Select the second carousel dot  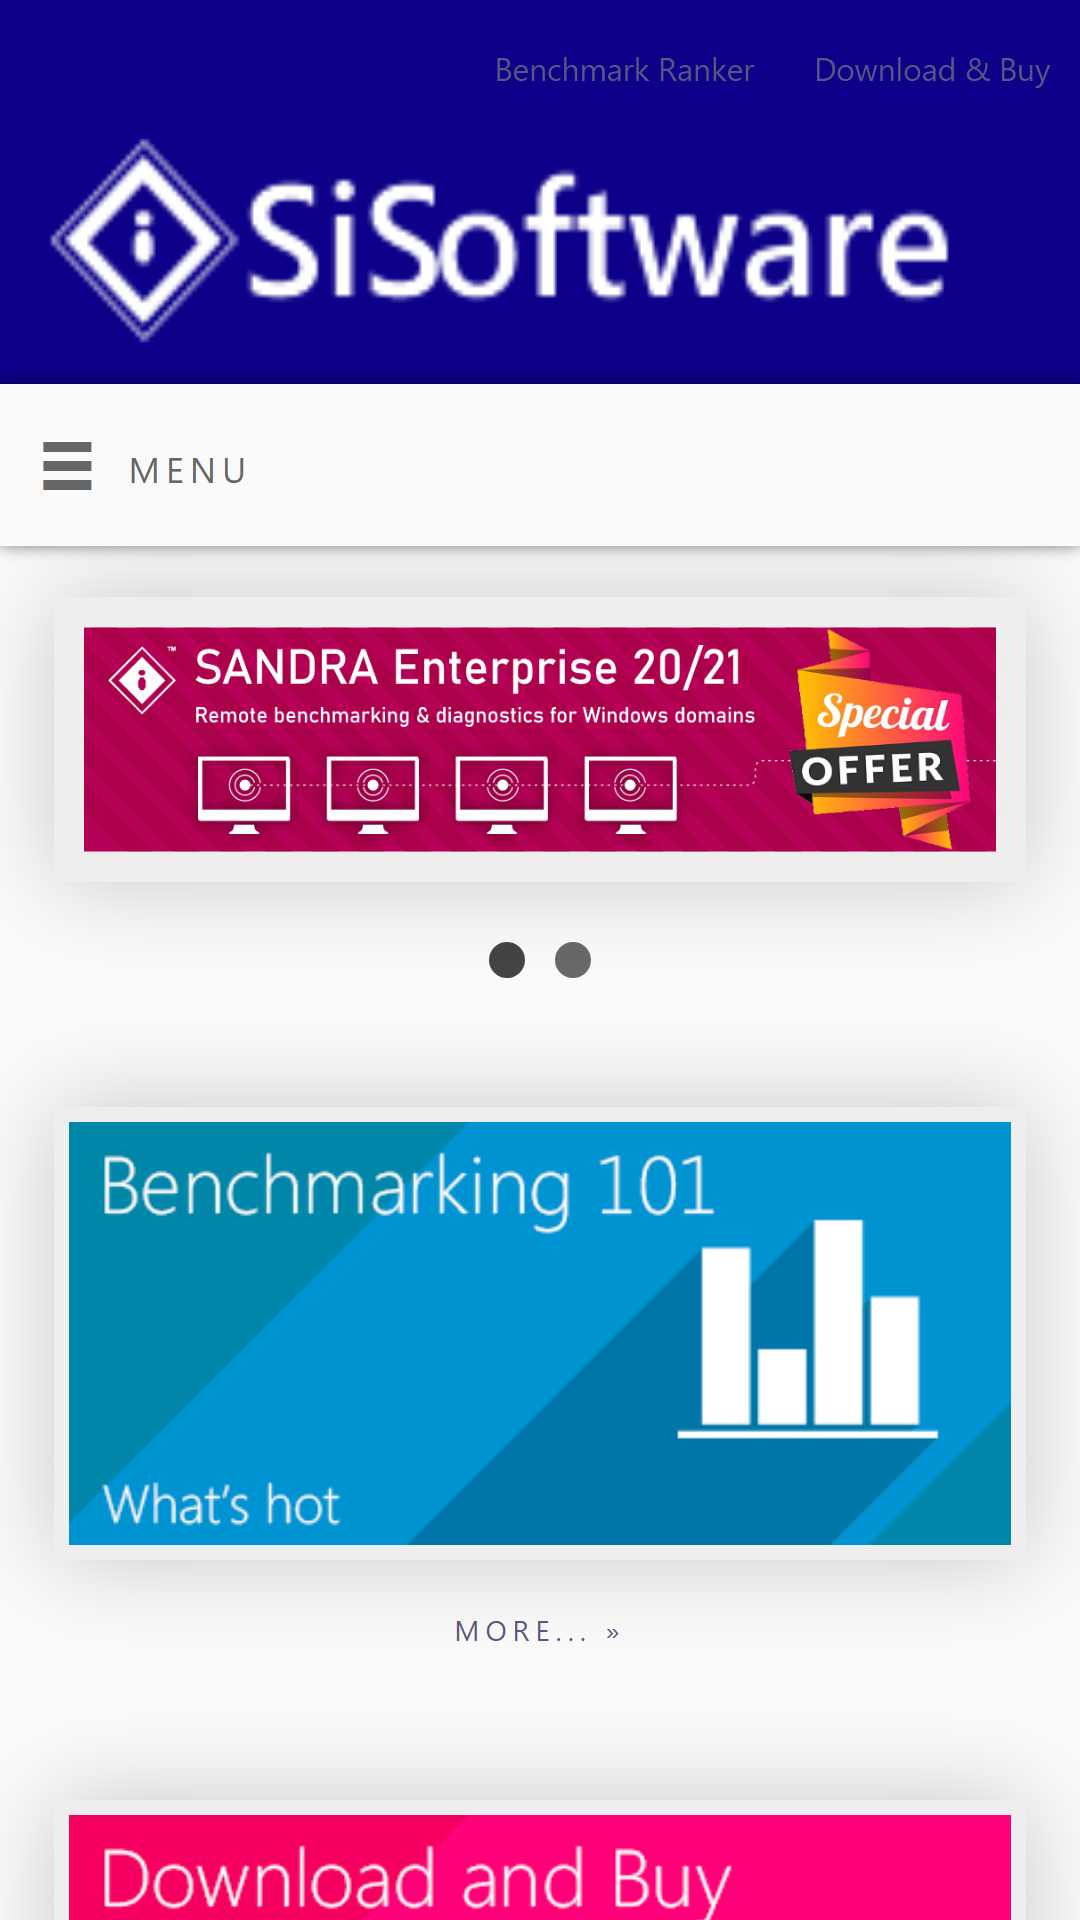[x=573, y=960]
